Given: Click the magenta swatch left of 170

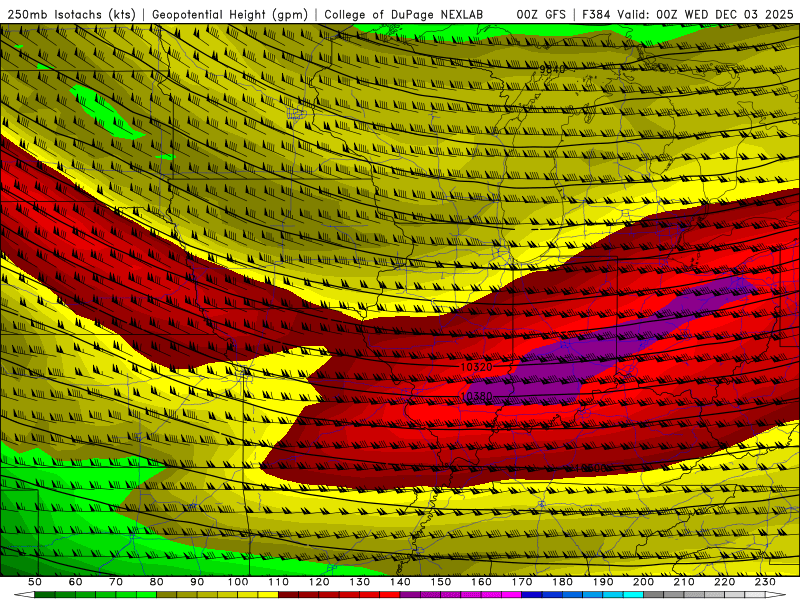Looking at the screenshot, I should coord(511,595).
